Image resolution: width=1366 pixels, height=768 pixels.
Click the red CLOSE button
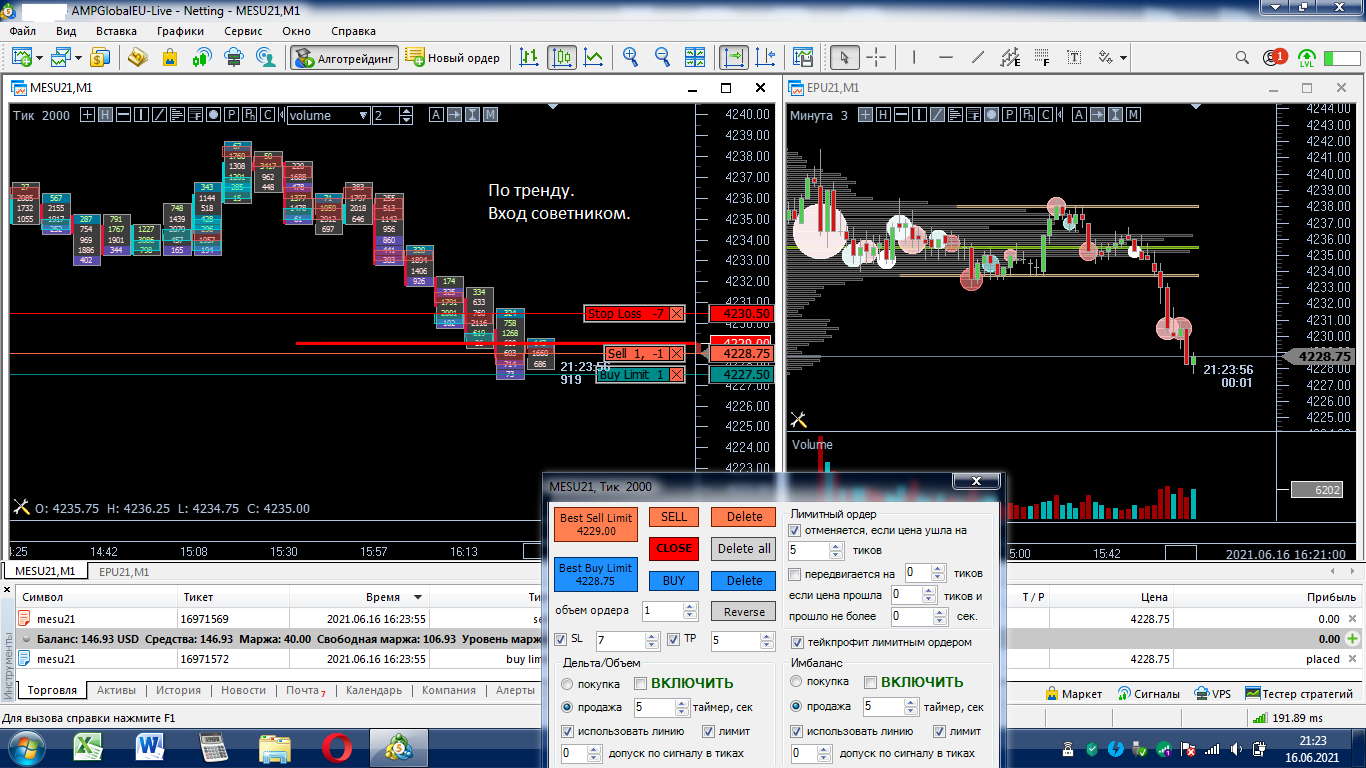[x=674, y=548]
